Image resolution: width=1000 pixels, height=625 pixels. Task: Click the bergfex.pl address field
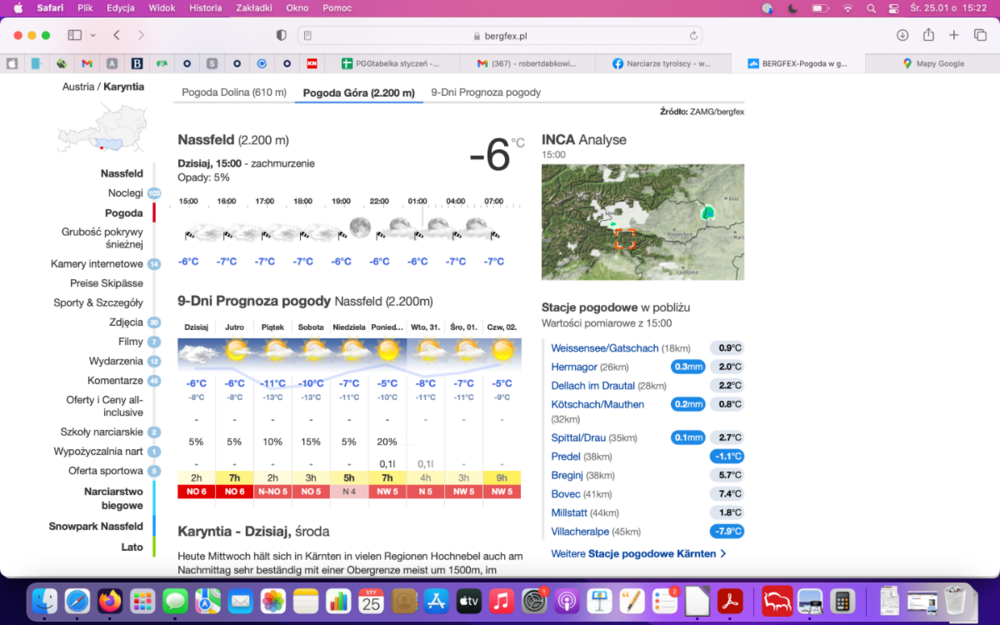(500, 35)
